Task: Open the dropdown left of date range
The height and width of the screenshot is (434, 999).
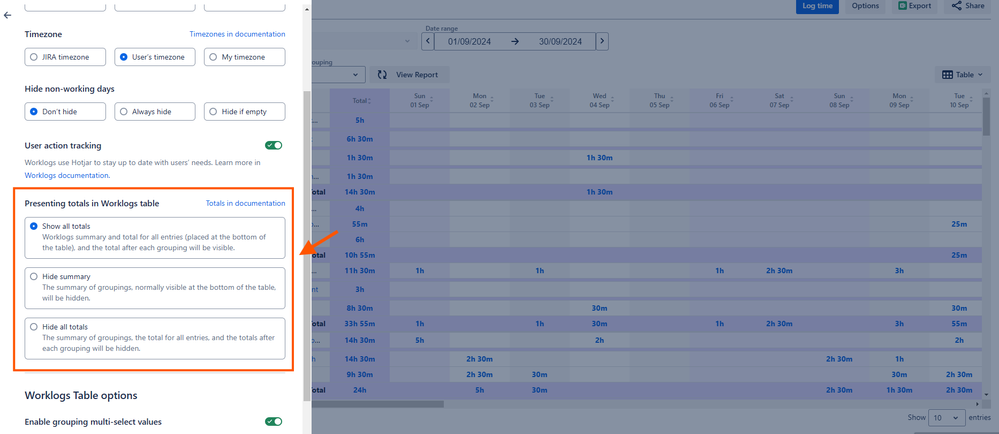Action: pos(363,41)
